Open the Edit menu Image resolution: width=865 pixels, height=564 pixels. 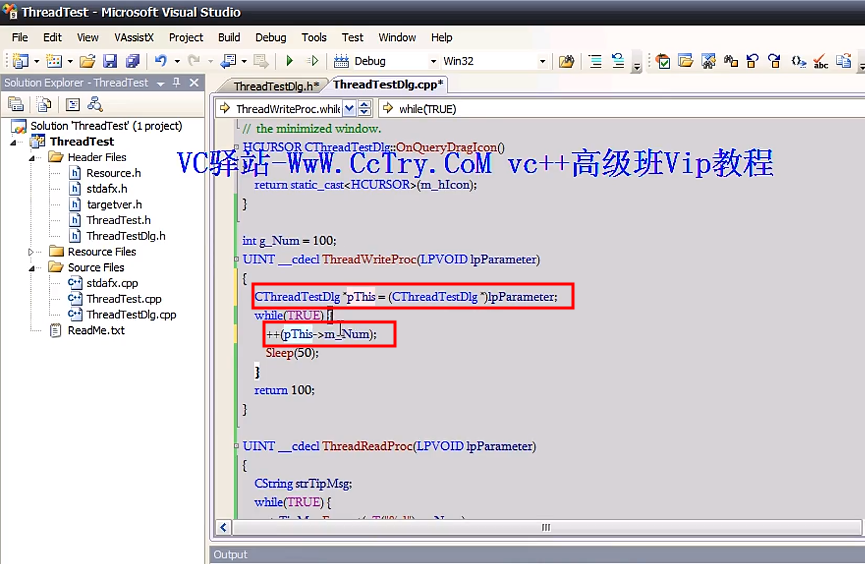point(52,37)
